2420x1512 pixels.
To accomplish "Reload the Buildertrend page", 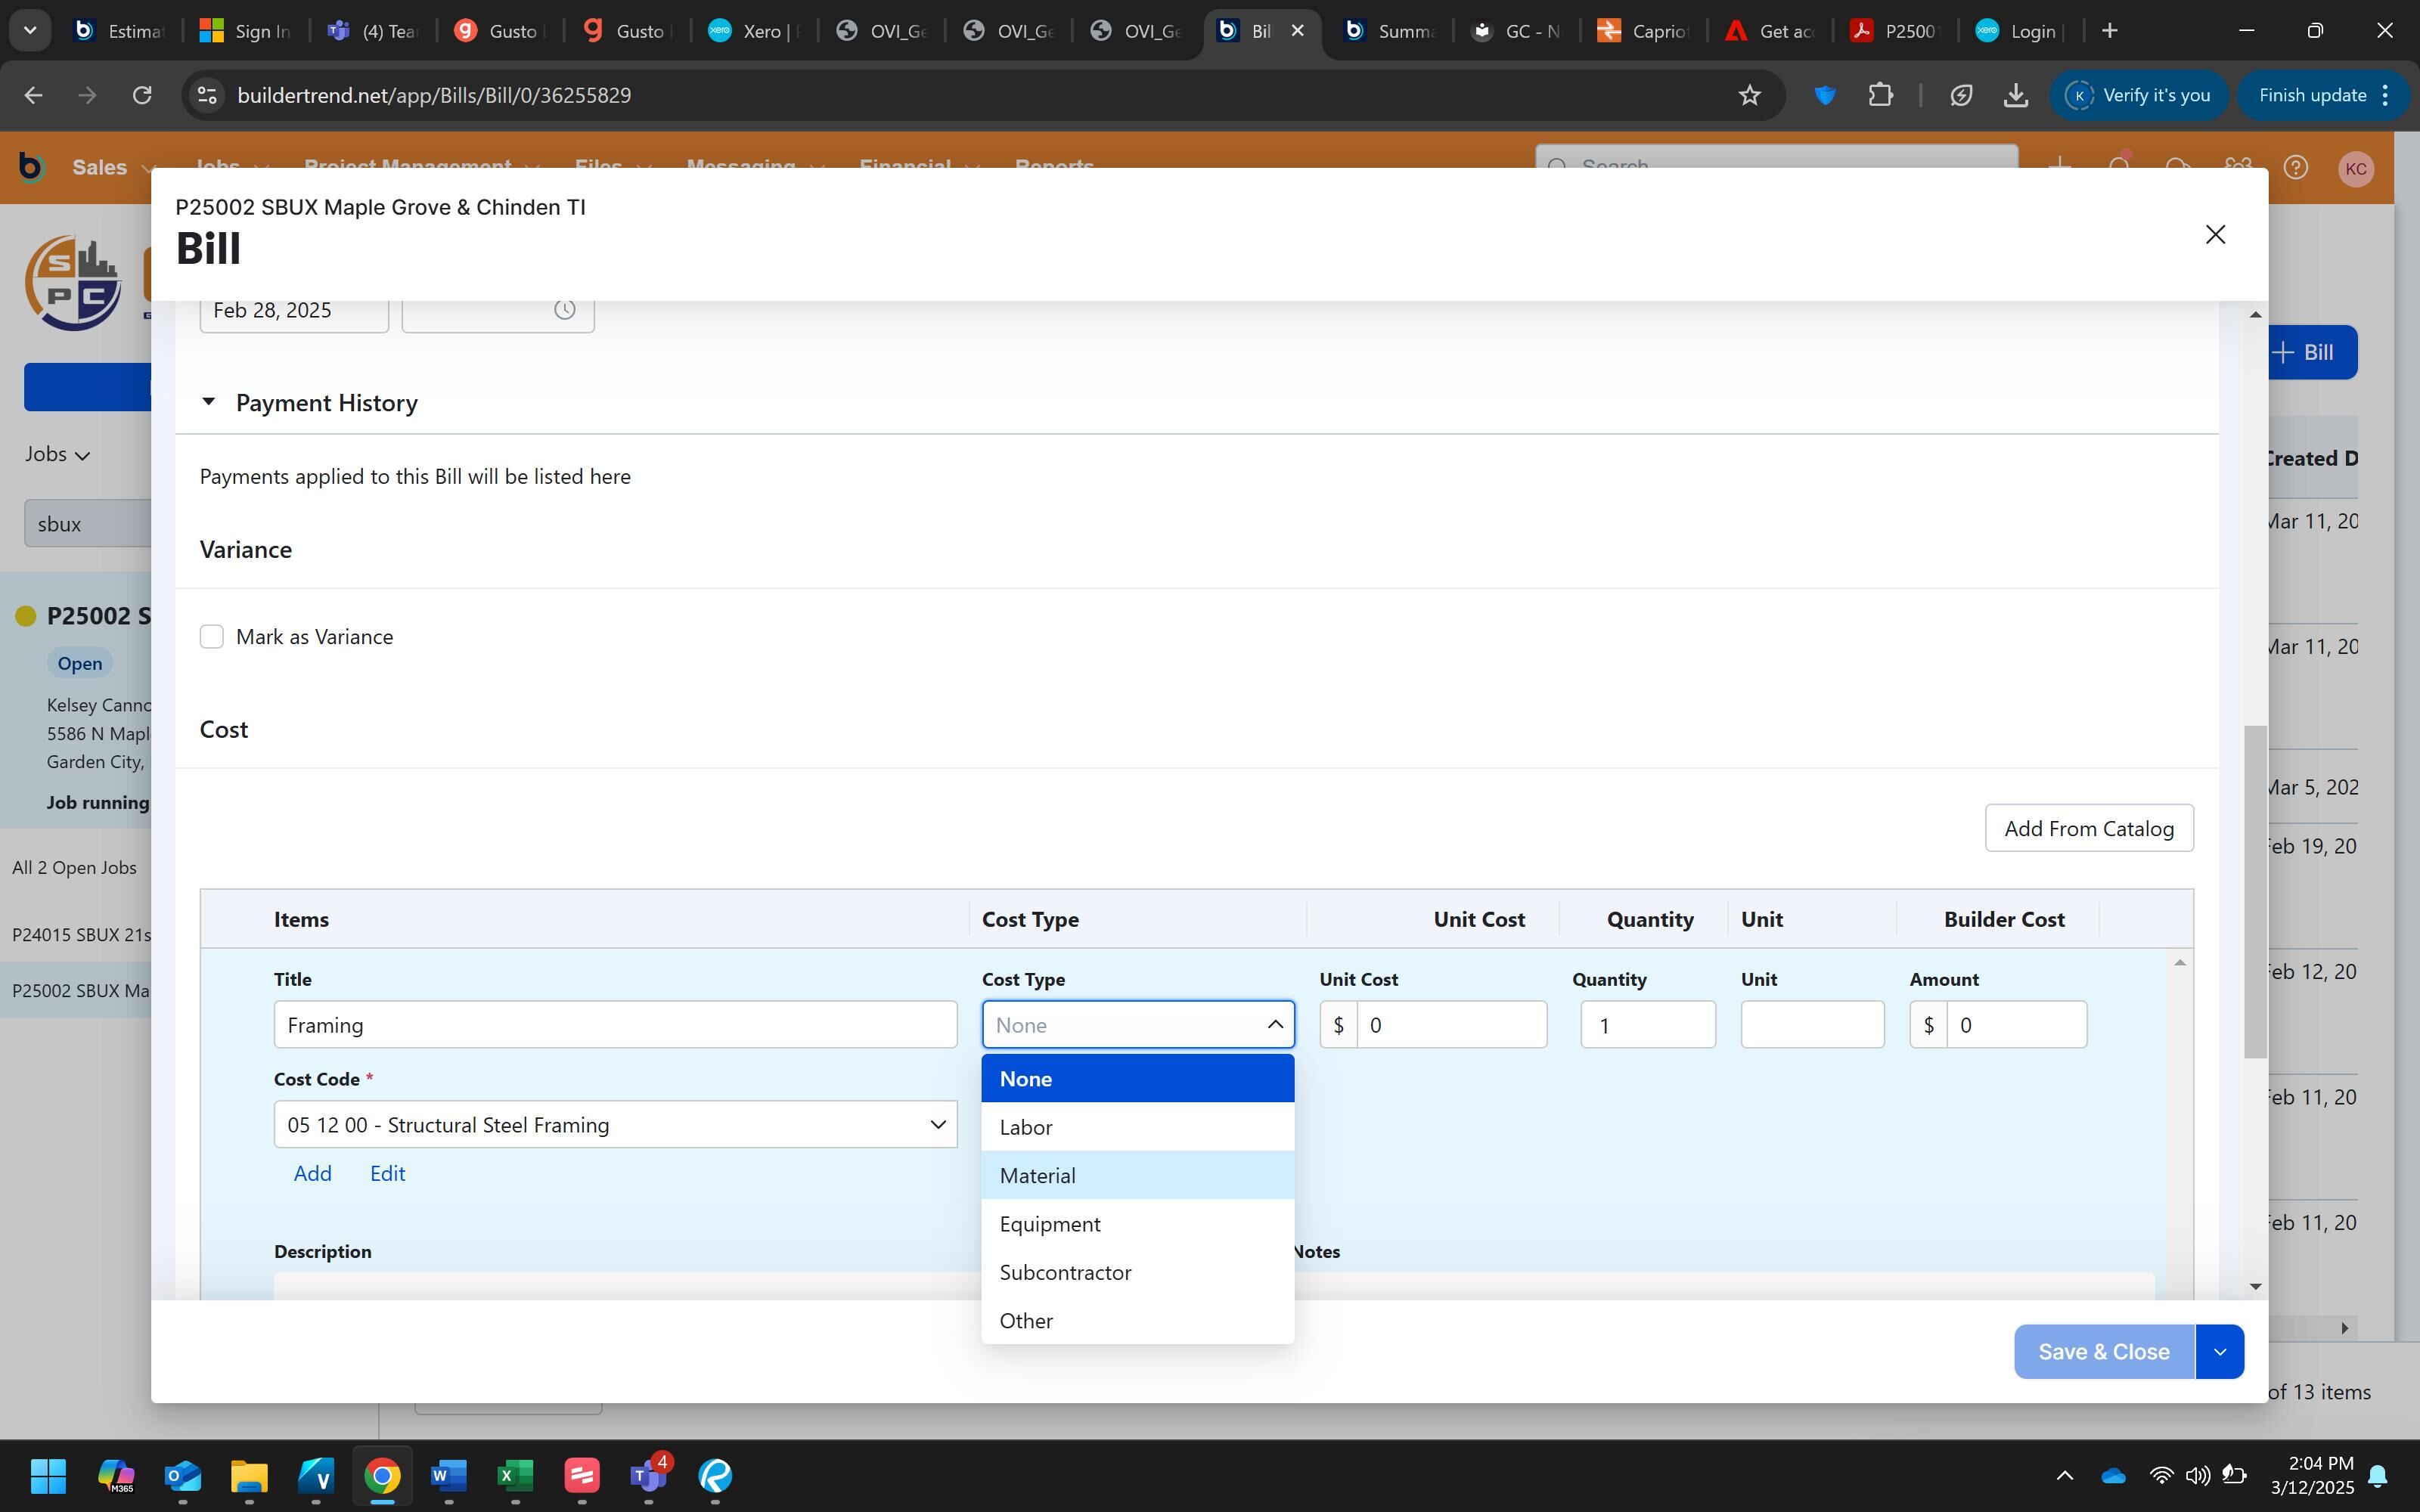I will pyautogui.click(x=142, y=95).
